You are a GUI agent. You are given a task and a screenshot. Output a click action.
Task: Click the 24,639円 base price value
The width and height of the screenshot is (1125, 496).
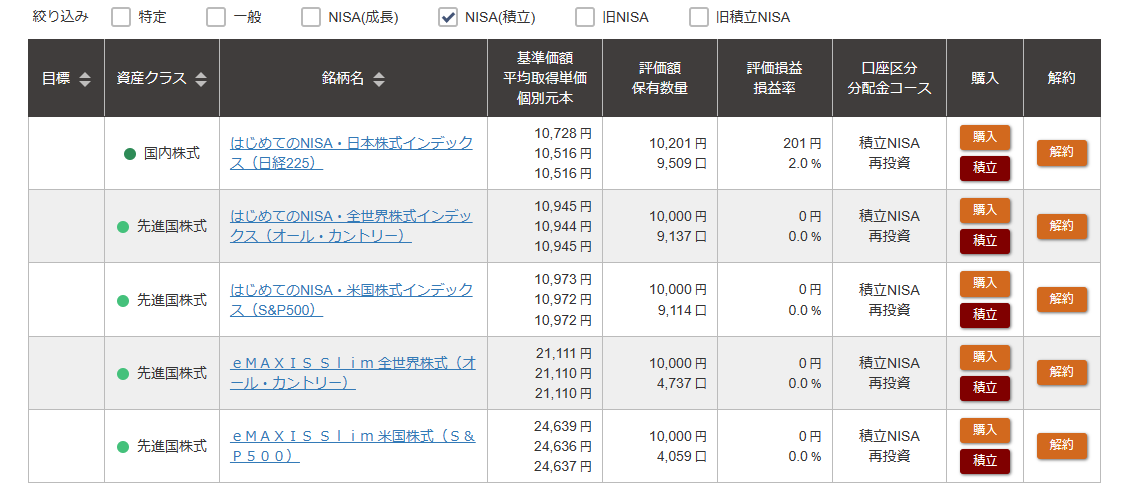coord(563,426)
